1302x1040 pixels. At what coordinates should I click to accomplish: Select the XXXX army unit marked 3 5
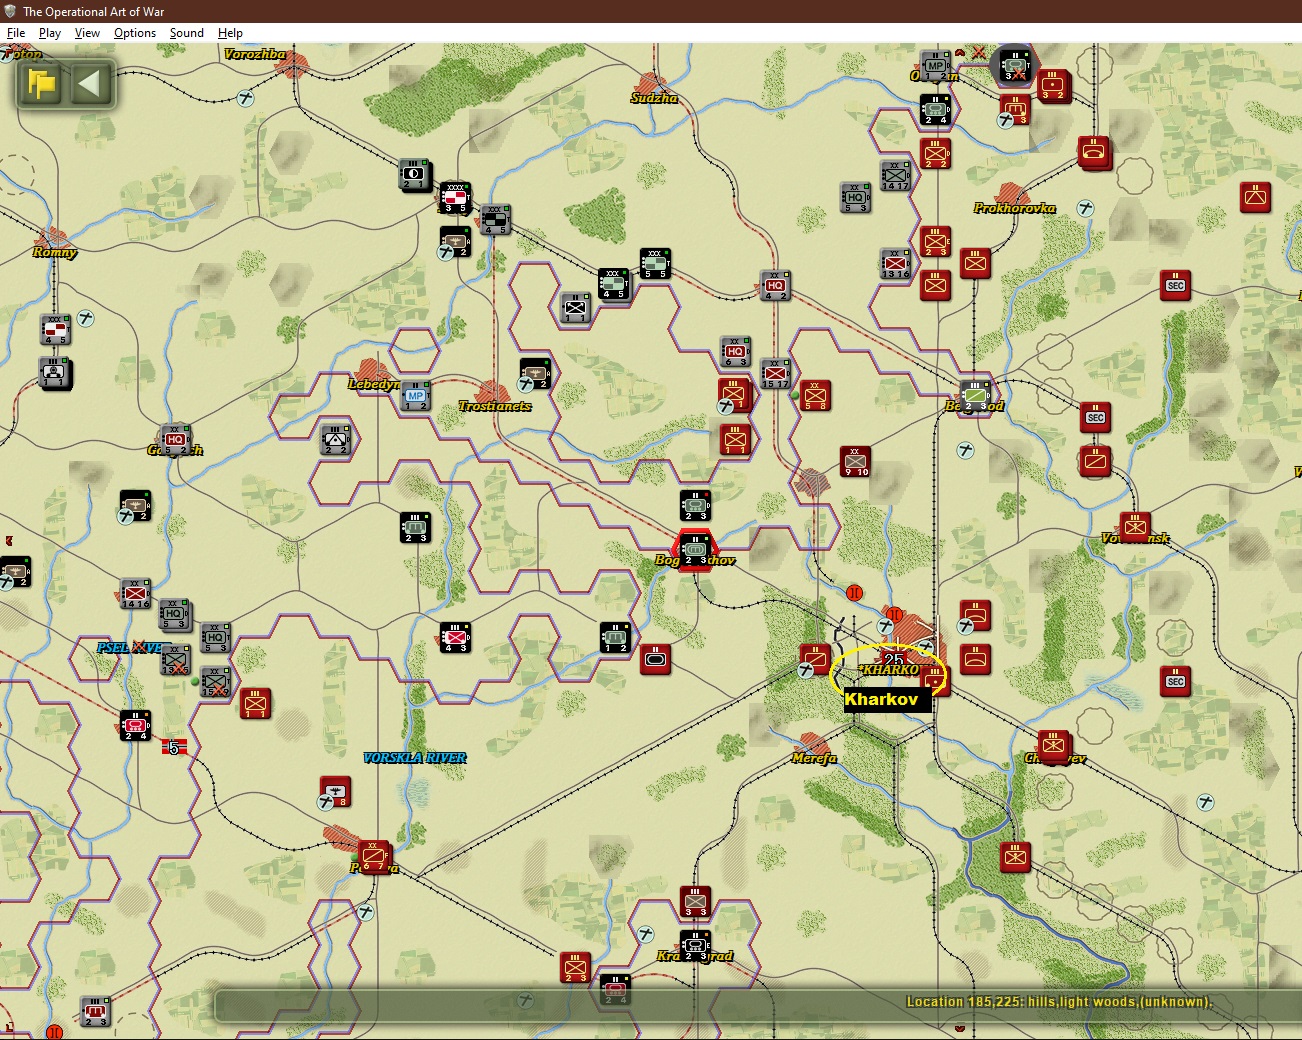tap(455, 198)
